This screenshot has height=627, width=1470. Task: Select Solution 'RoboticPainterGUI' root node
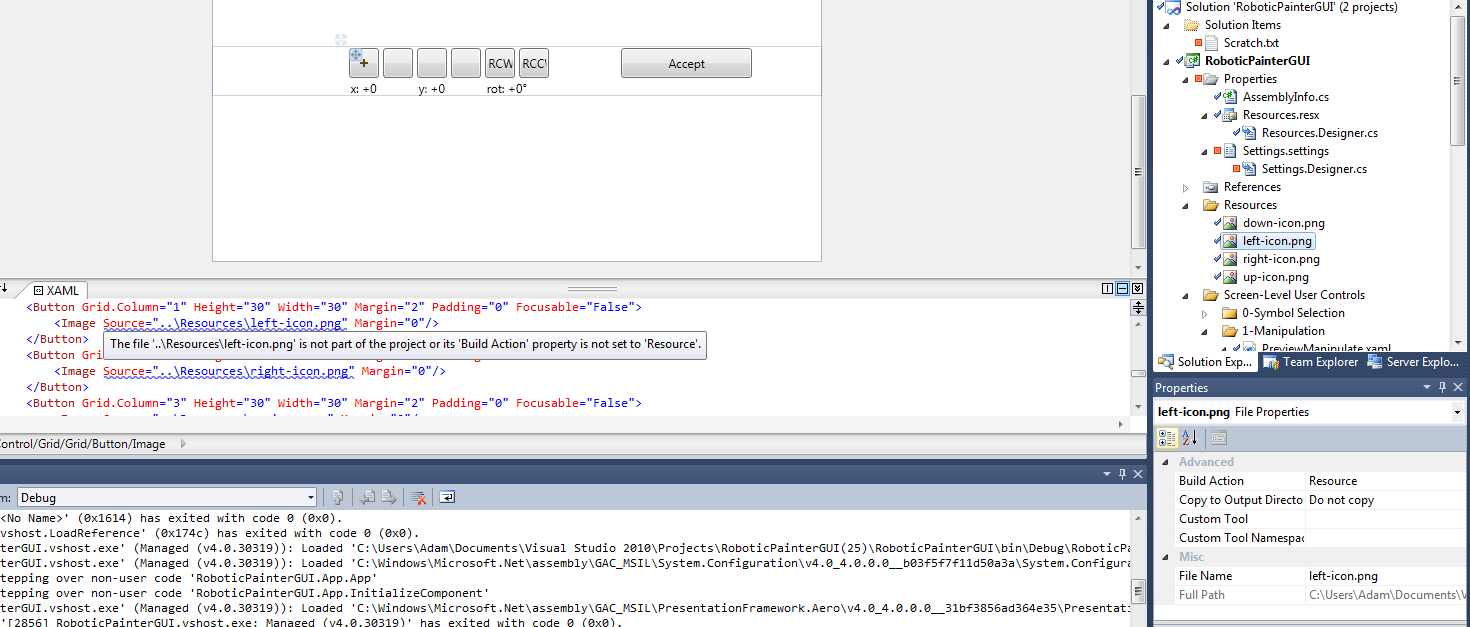pyautogui.click(x=1291, y=7)
